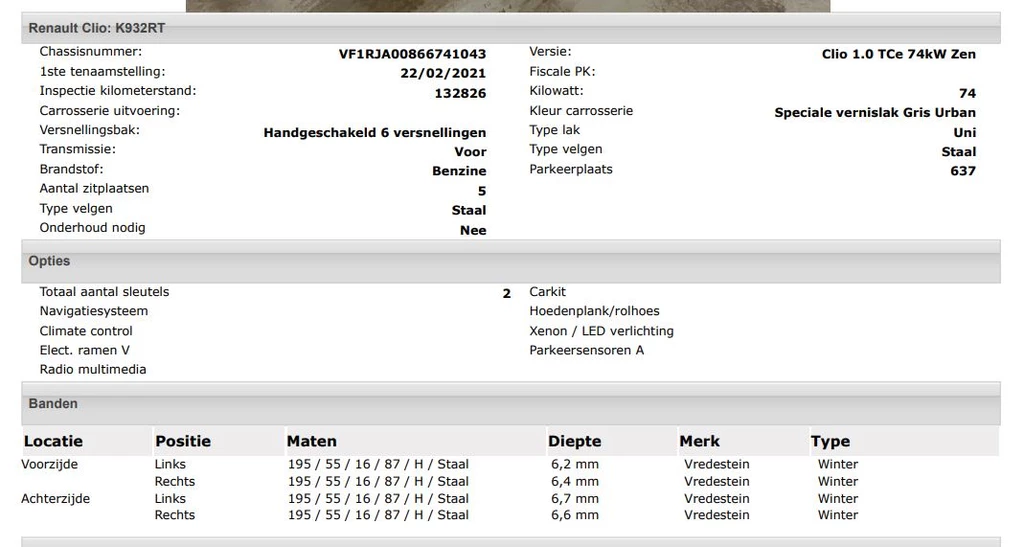Click the Diepte column header

pos(574,441)
